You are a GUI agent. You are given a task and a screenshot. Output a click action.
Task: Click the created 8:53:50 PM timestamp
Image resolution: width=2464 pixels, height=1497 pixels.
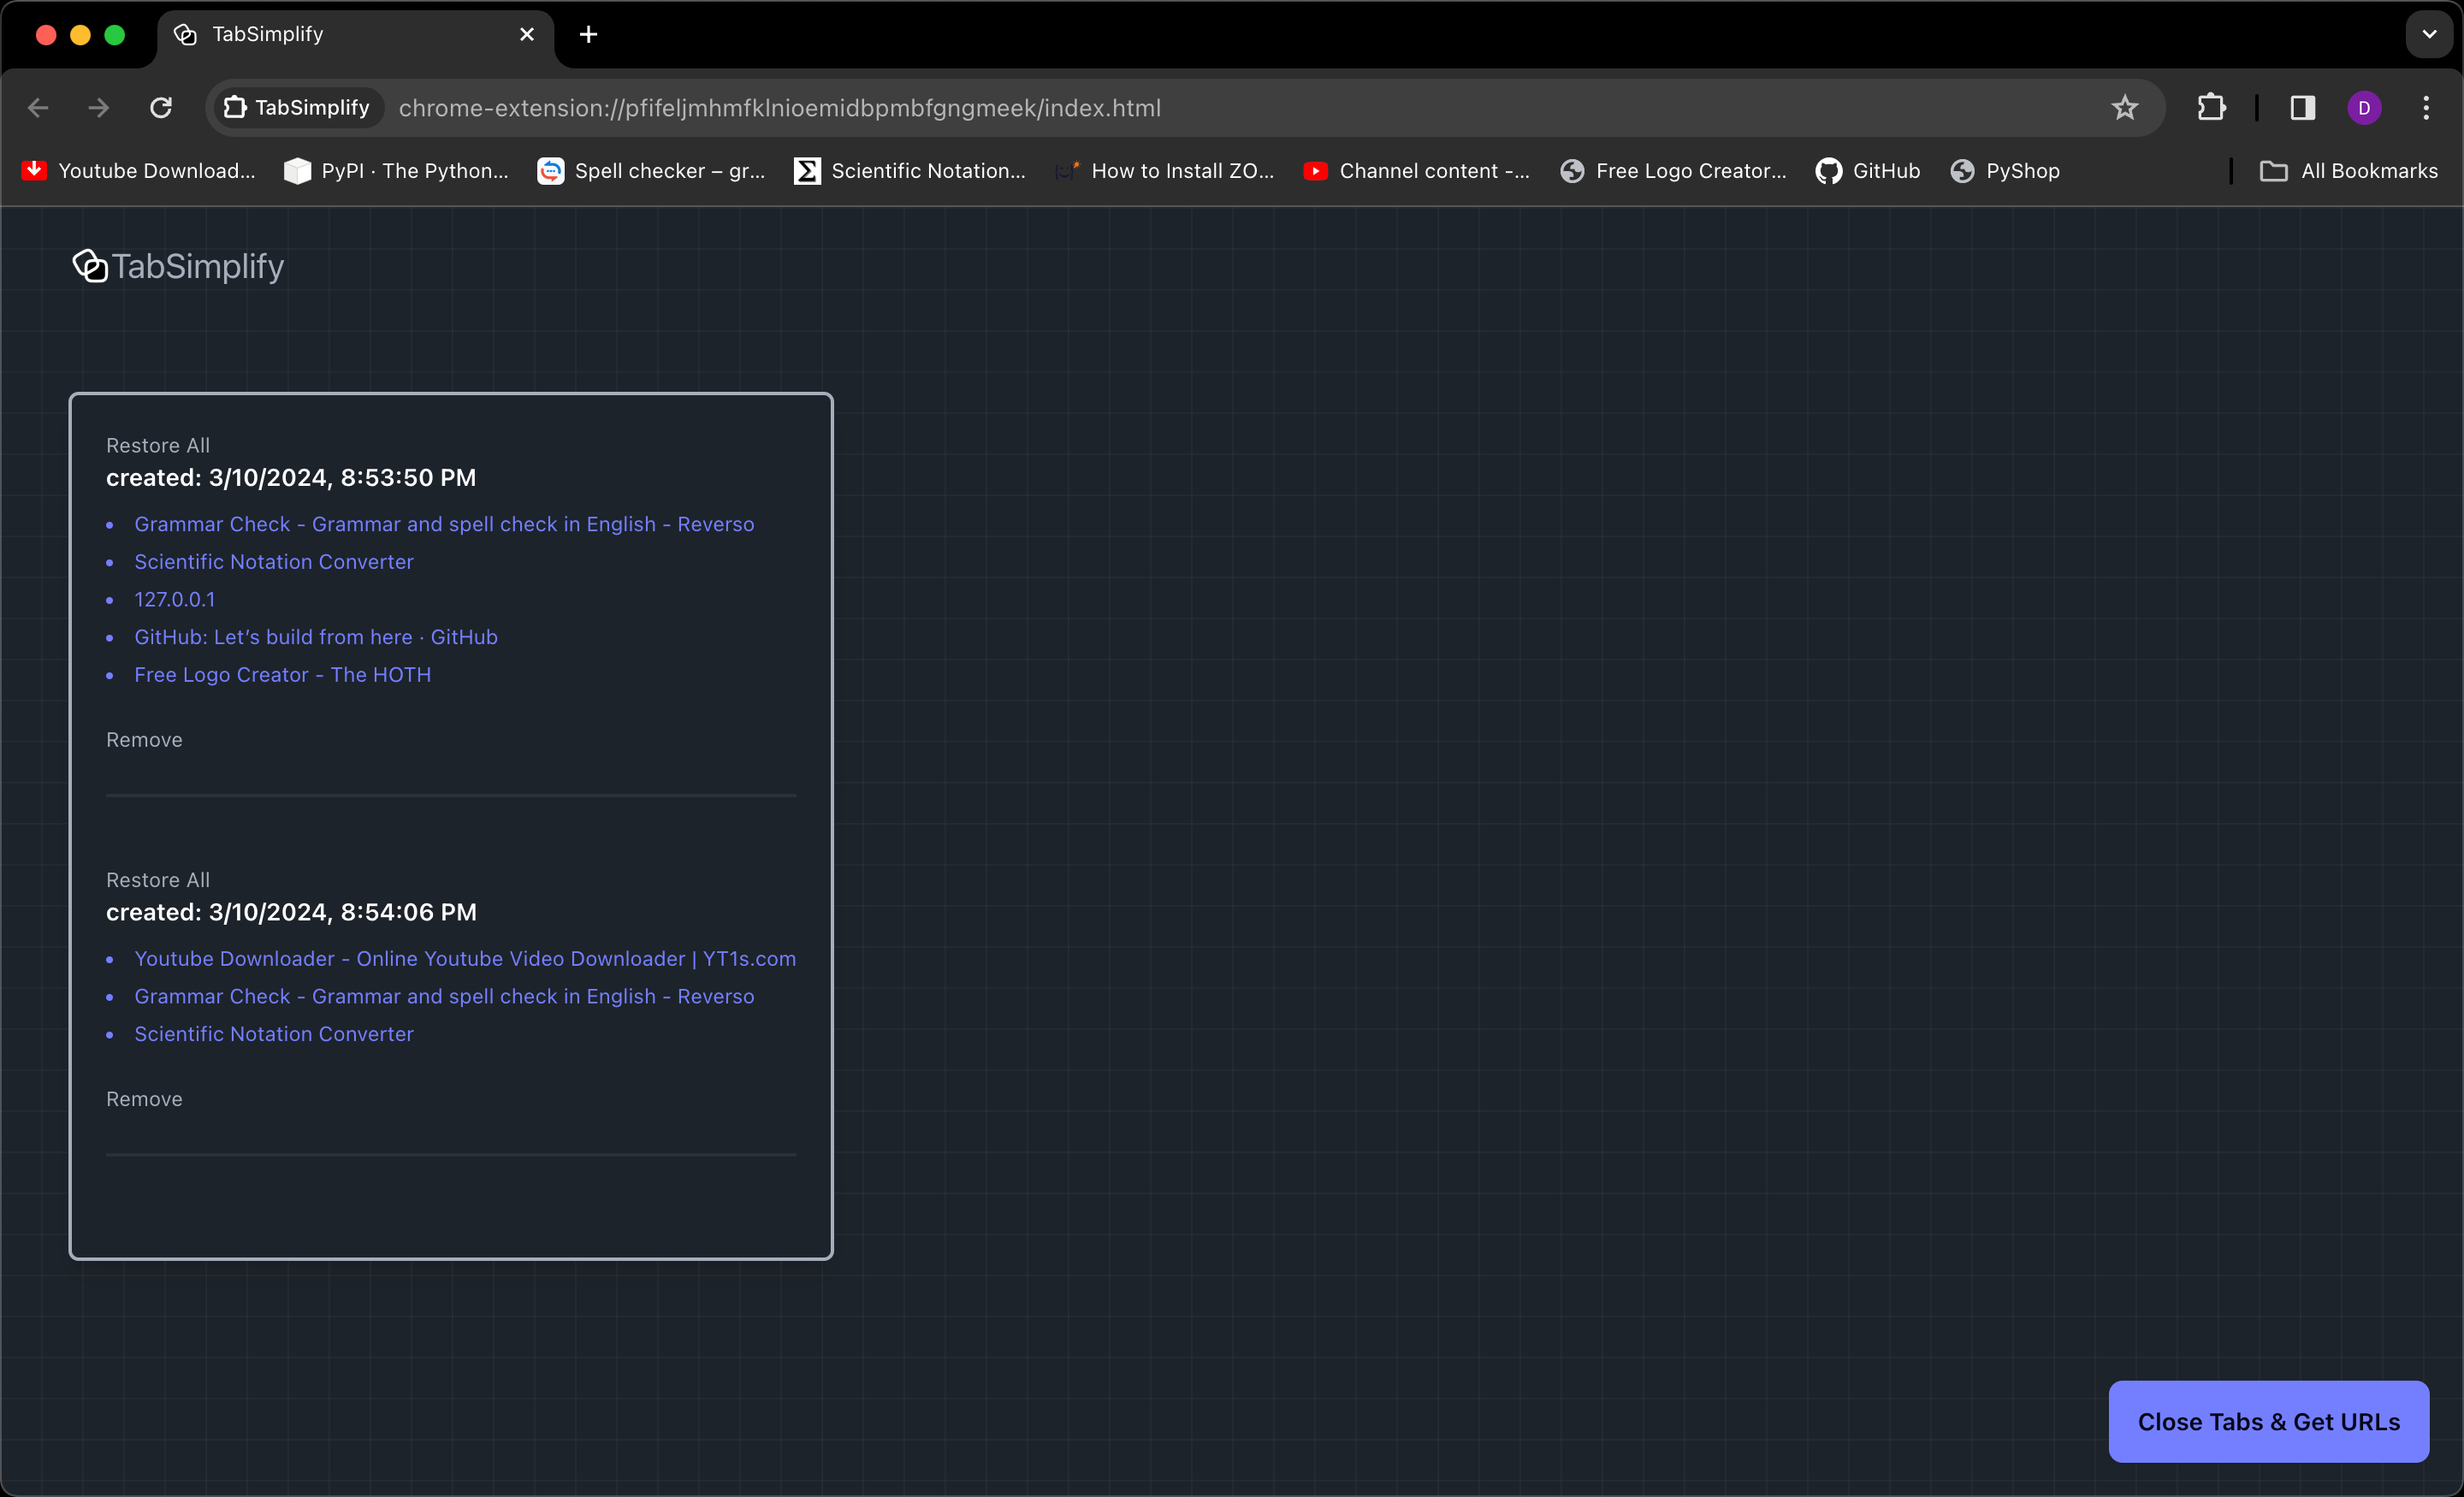pos(291,478)
